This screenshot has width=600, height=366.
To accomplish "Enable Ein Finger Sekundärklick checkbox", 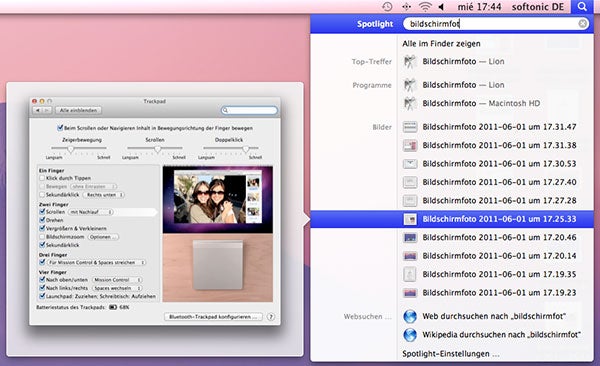I will click(x=42, y=195).
